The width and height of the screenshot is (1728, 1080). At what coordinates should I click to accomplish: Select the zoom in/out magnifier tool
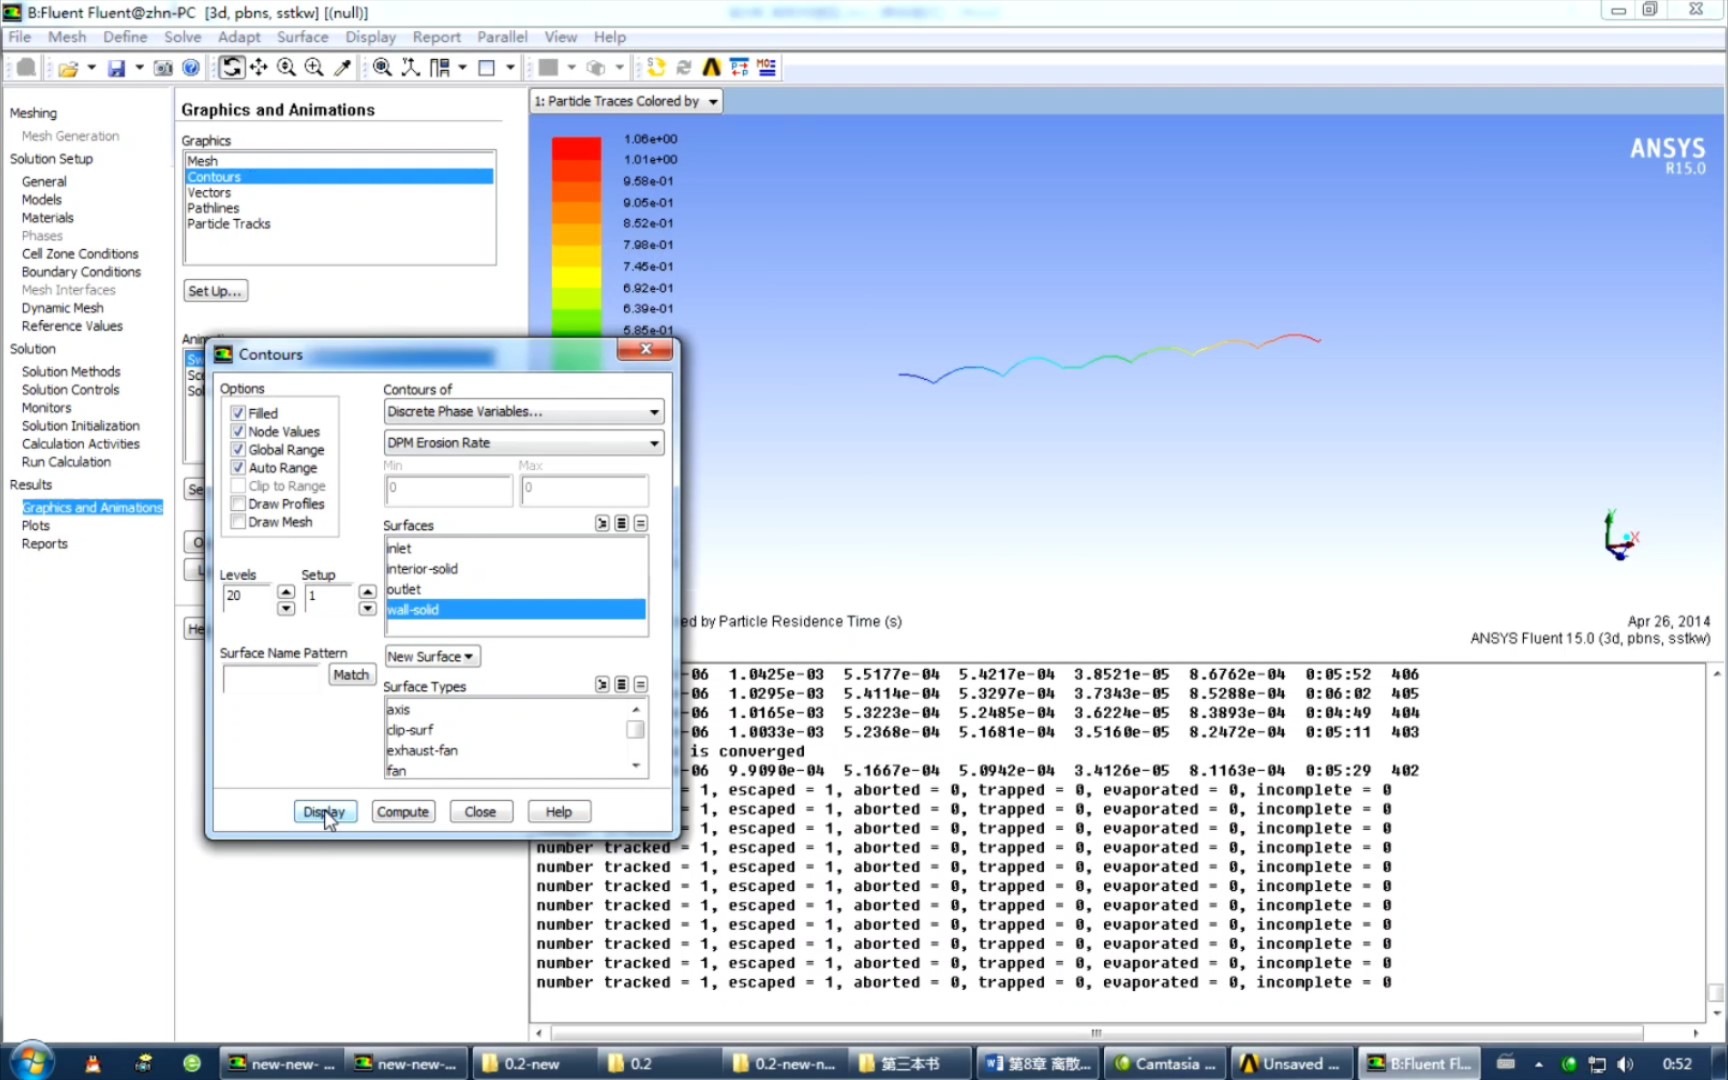pos(286,67)
